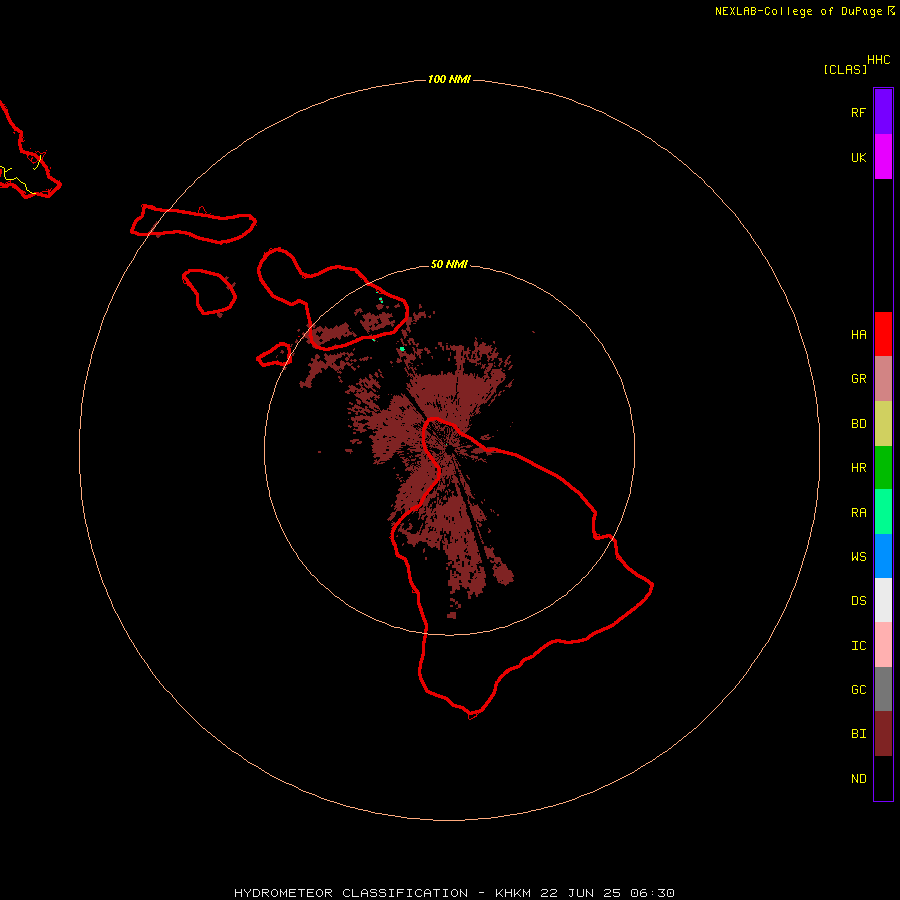Click the HA legend label
Screen dimensions: 900x900
859,335
